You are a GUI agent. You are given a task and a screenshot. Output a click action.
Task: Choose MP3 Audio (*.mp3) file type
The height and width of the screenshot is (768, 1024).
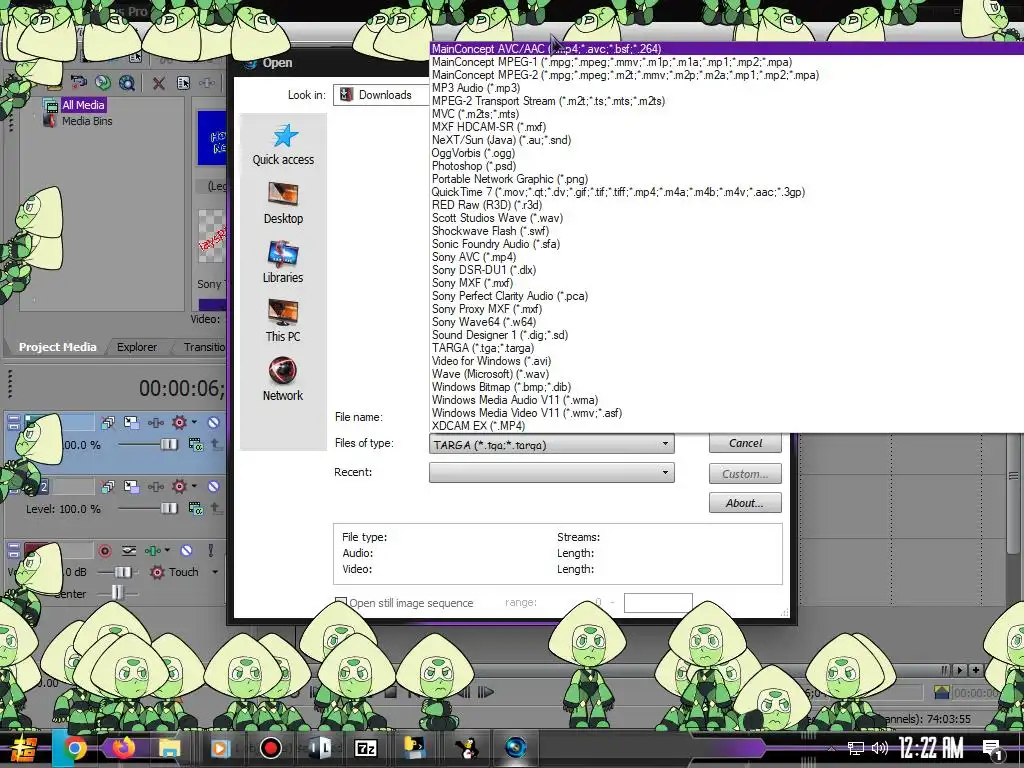click(x=727, y=88)
